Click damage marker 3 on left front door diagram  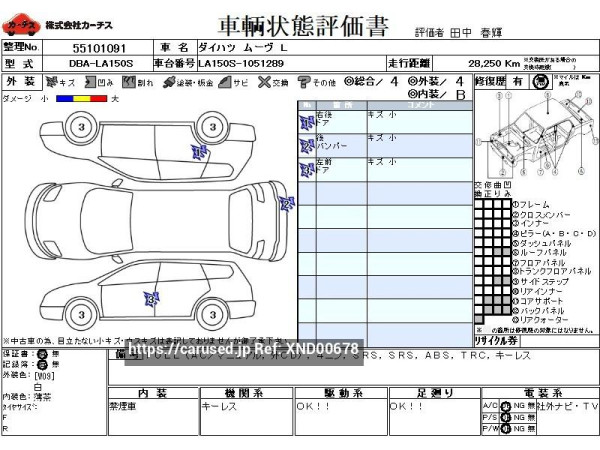tap(151, 299)
